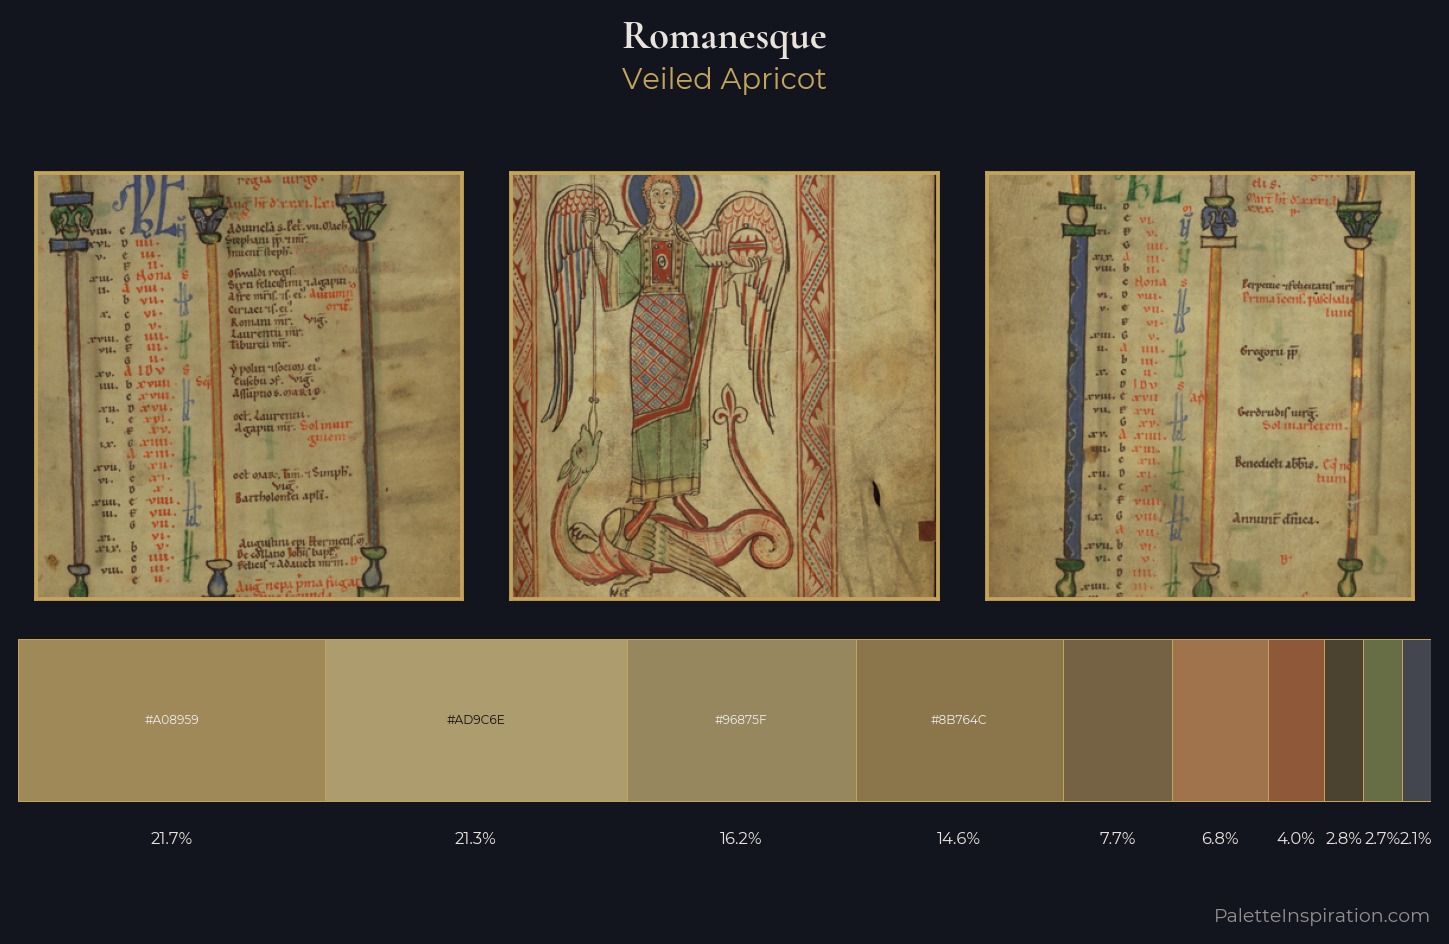1449x944 pixels.
Task: Open the angel and dragon illustration thumbnail
Action: click(724, 386)
